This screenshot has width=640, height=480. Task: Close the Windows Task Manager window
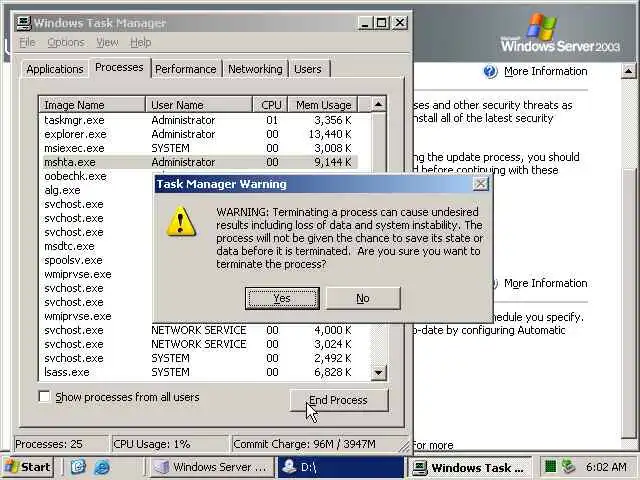[x=400, y=23]
